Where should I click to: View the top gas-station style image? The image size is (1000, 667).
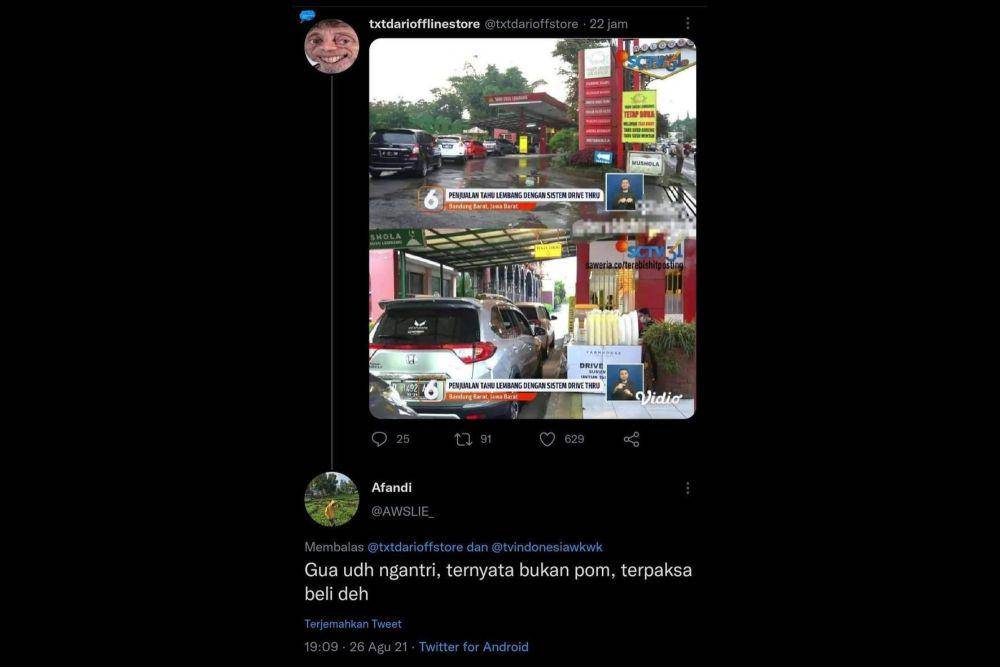532,133
